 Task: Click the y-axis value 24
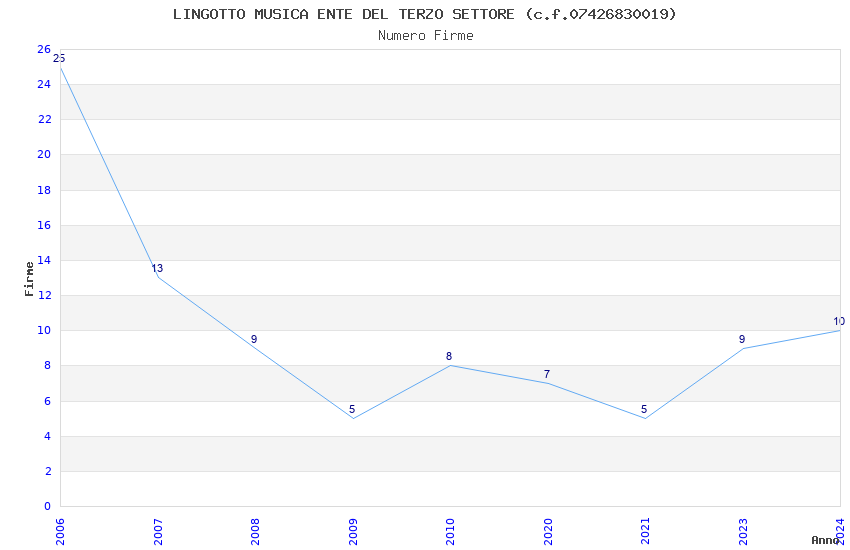44,84
